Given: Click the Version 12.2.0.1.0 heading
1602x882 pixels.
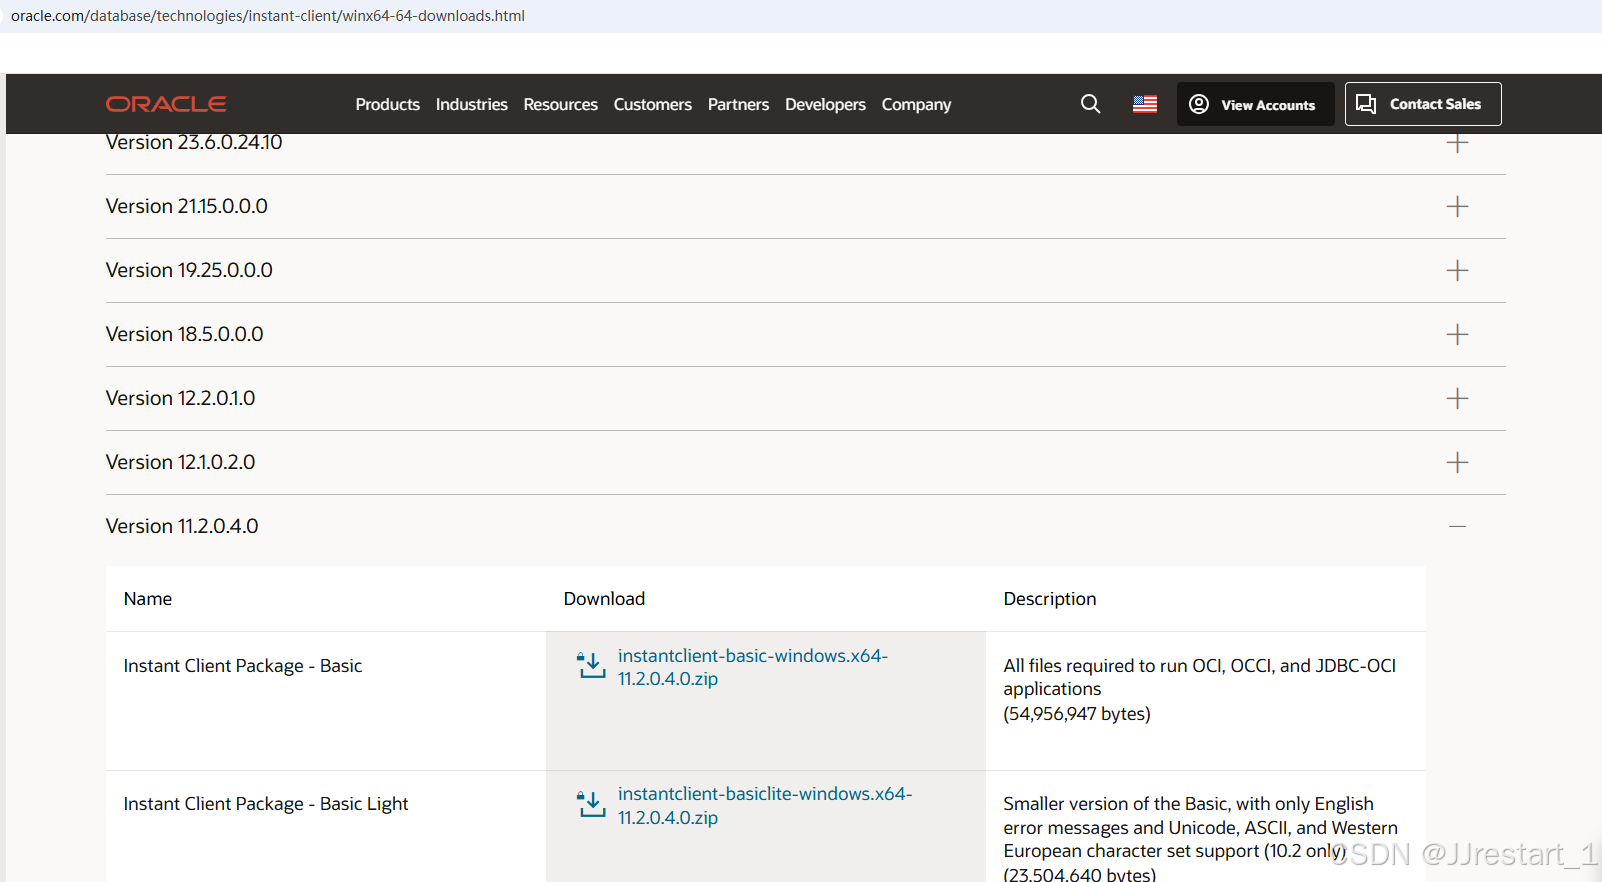Looking at the screenshot, I should 181,398.
